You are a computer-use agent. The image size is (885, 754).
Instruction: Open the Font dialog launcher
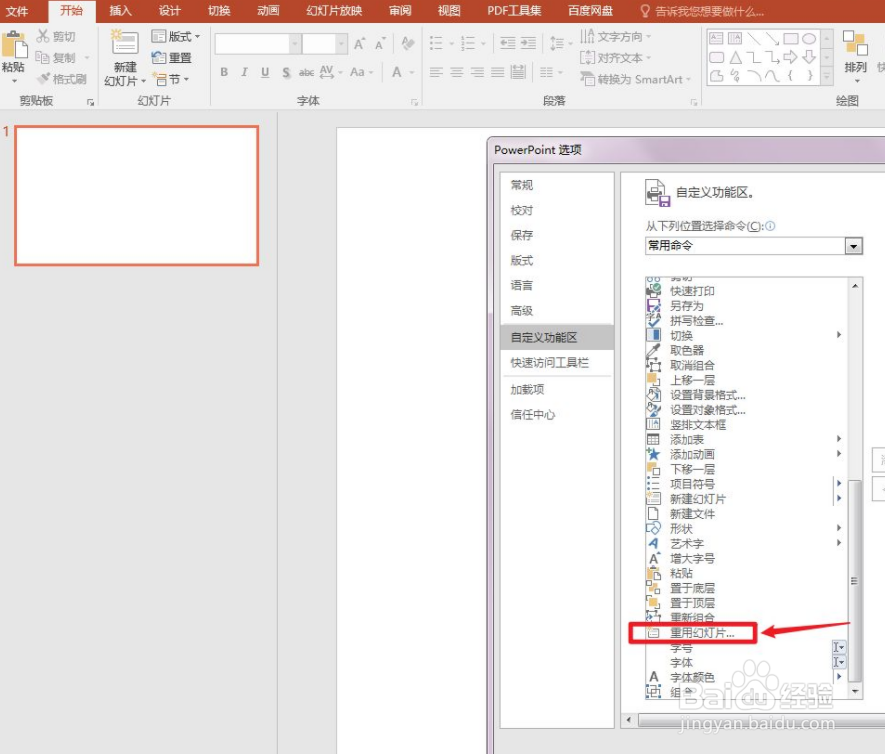[x=414, y=102]
